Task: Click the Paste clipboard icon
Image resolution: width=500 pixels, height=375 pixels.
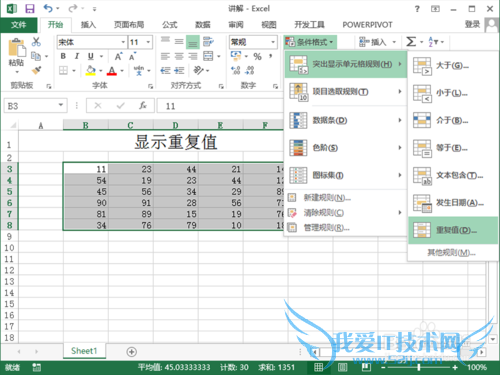Action: (17, 48)
